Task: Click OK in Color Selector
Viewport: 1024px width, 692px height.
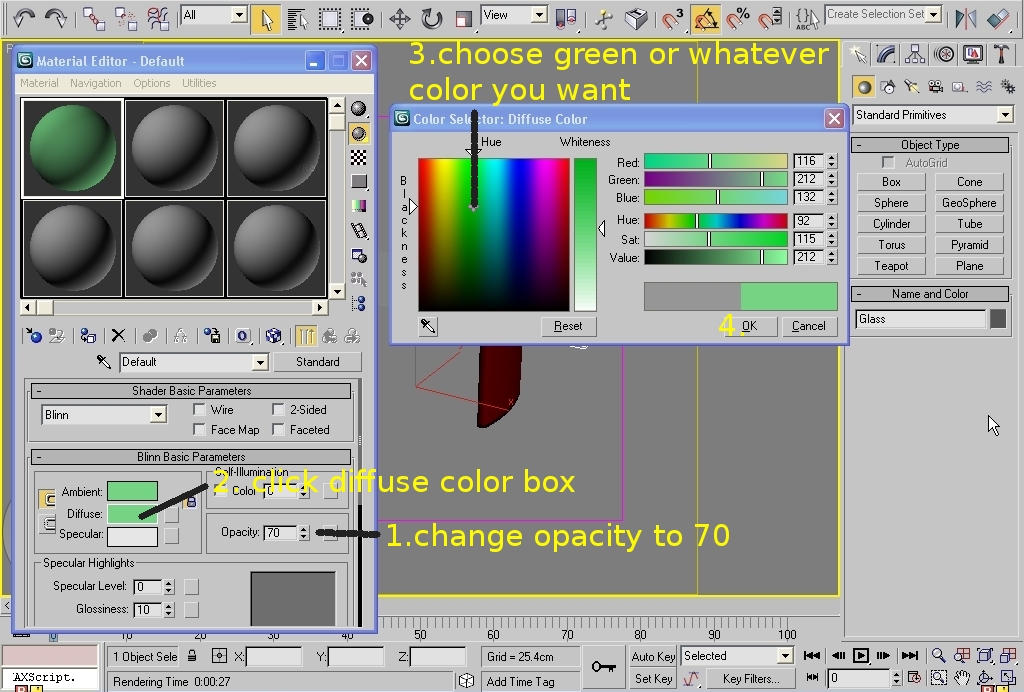Action: tap(749, 326)
